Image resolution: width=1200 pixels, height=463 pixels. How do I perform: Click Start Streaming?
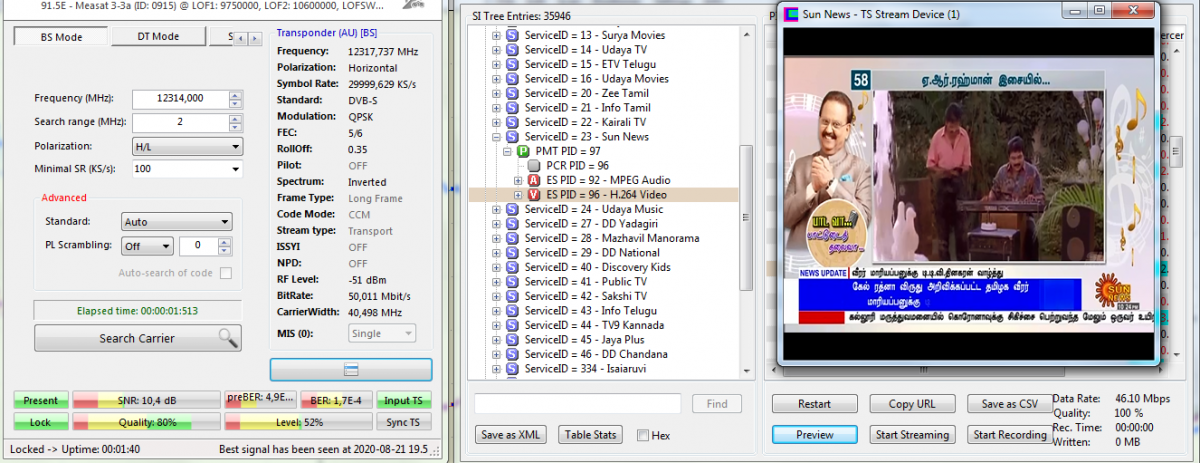[x=912, y=435]
